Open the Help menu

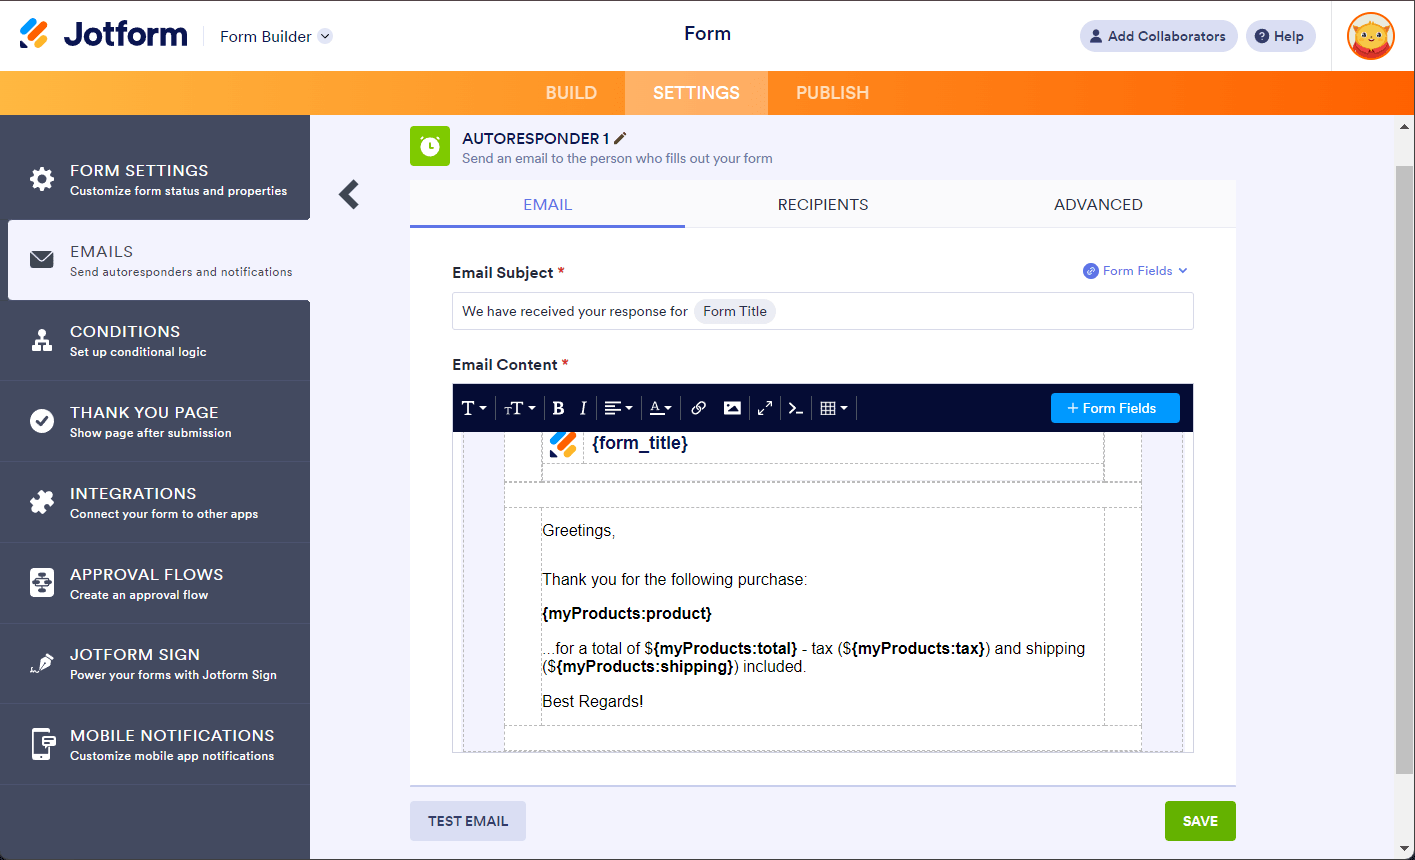pos(1280,36)
